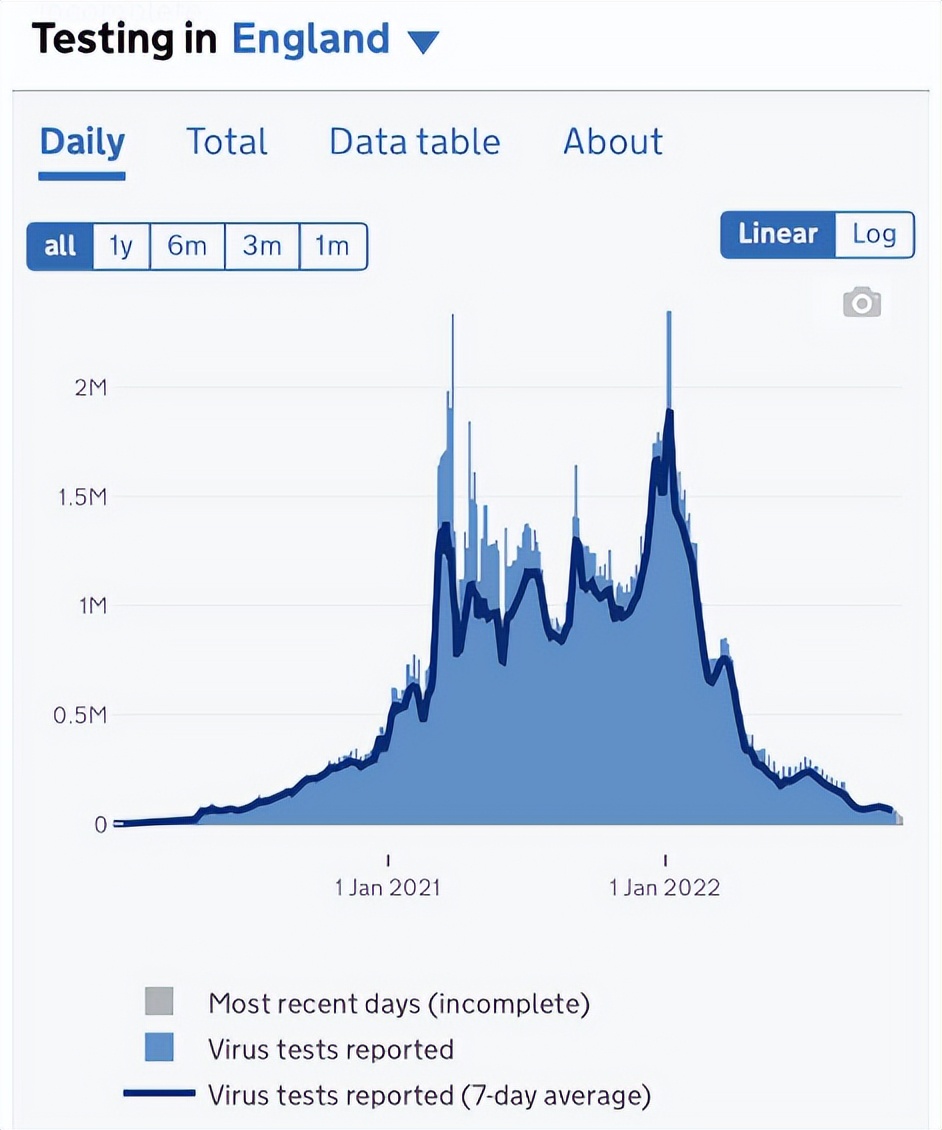Open the Total tab
This screenshot has width=942, height=1130.
click(227, 142)
